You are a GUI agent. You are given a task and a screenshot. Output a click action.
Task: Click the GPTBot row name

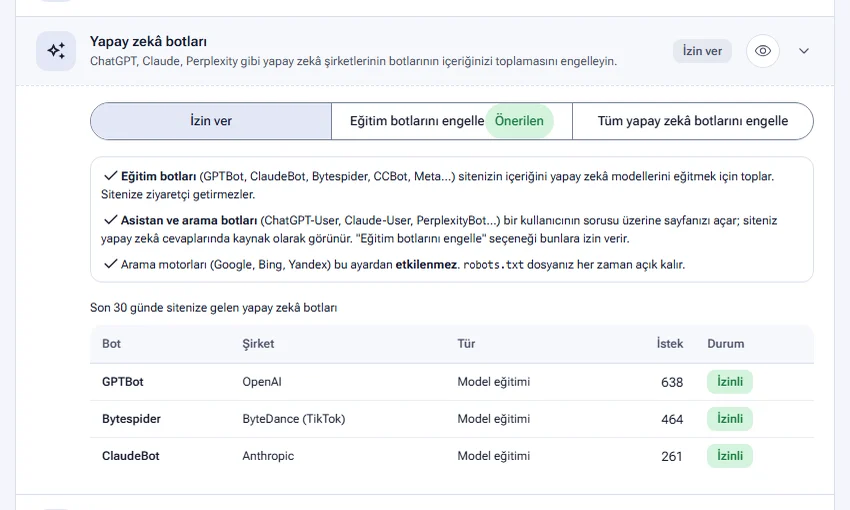pos(123,382)
